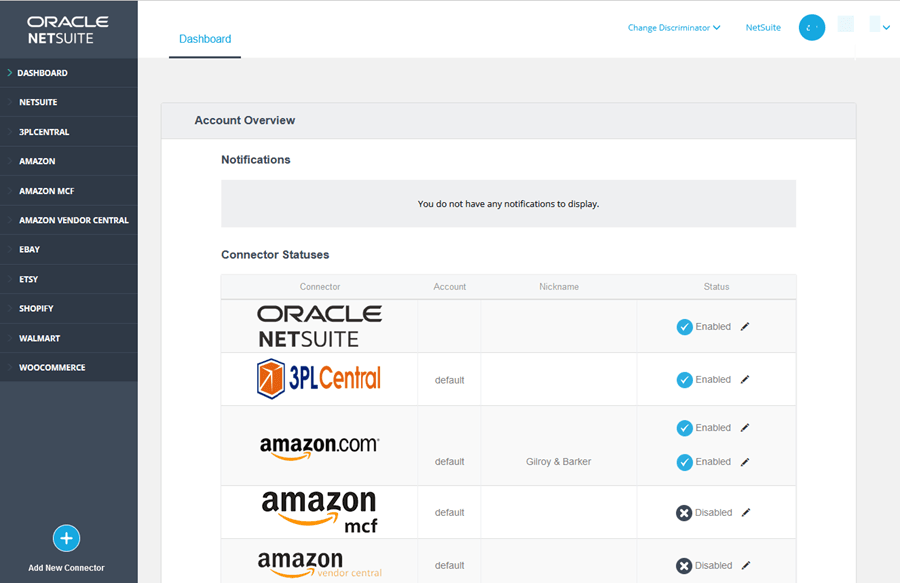Viewport: 900px width, 583px height.
Task: Click pencil icon for Gilroy & Barker entry
Action: click(x=745, y=462)
